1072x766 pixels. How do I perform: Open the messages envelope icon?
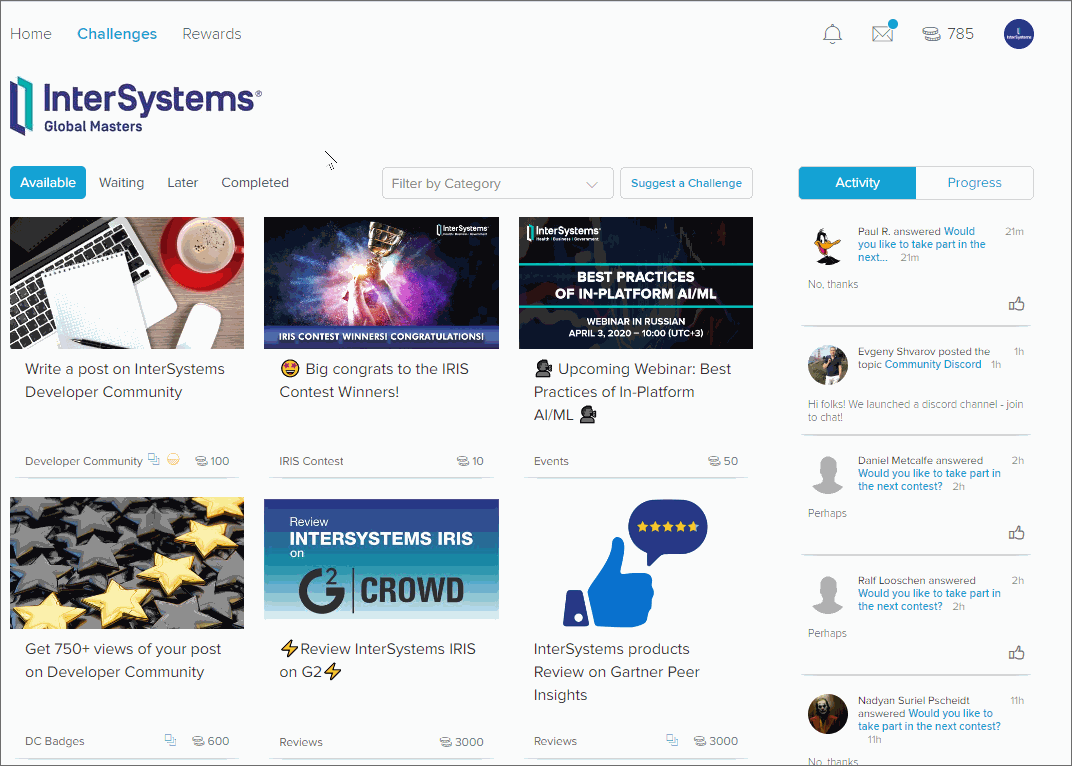882,34
